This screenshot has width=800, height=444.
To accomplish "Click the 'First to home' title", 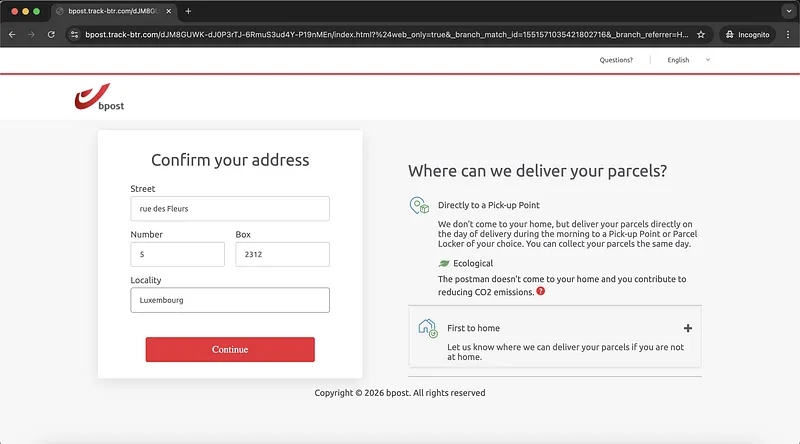I will point(473,328).
